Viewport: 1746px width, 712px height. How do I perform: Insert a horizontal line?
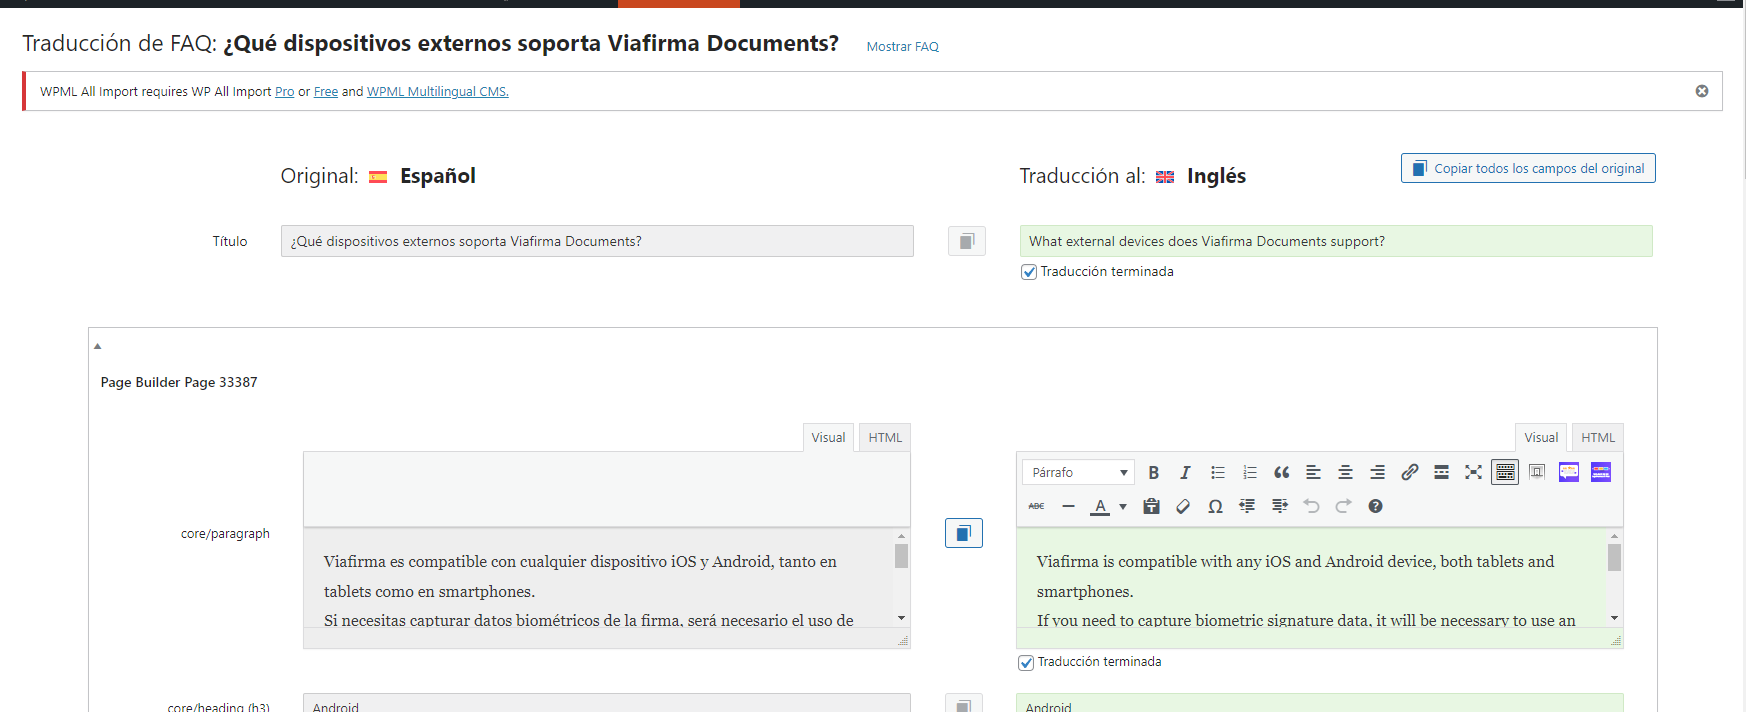(x=1068, y=507)
